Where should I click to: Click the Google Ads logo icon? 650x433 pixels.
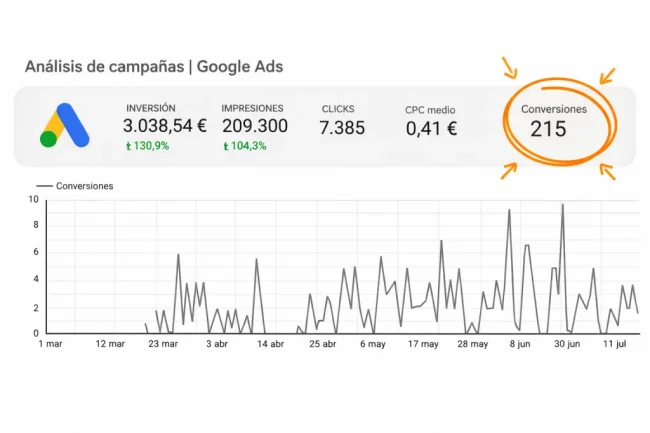click(65, 125)
